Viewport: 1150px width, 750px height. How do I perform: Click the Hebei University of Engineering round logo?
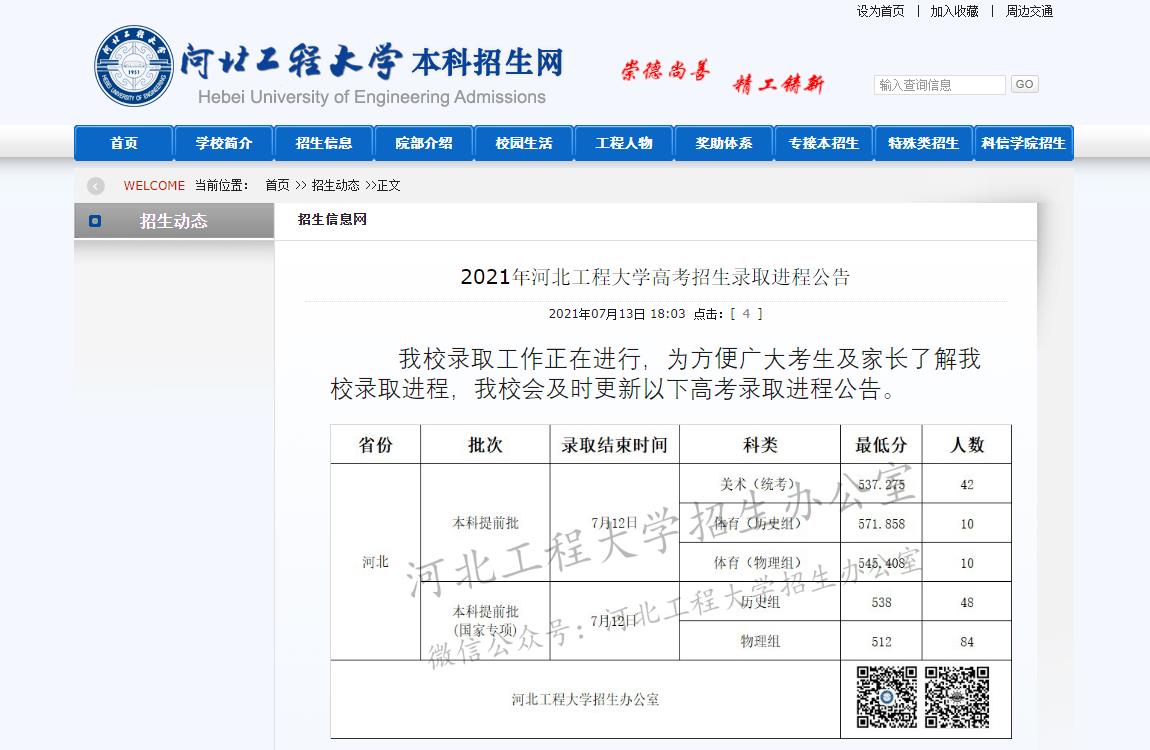coord(133,66)
